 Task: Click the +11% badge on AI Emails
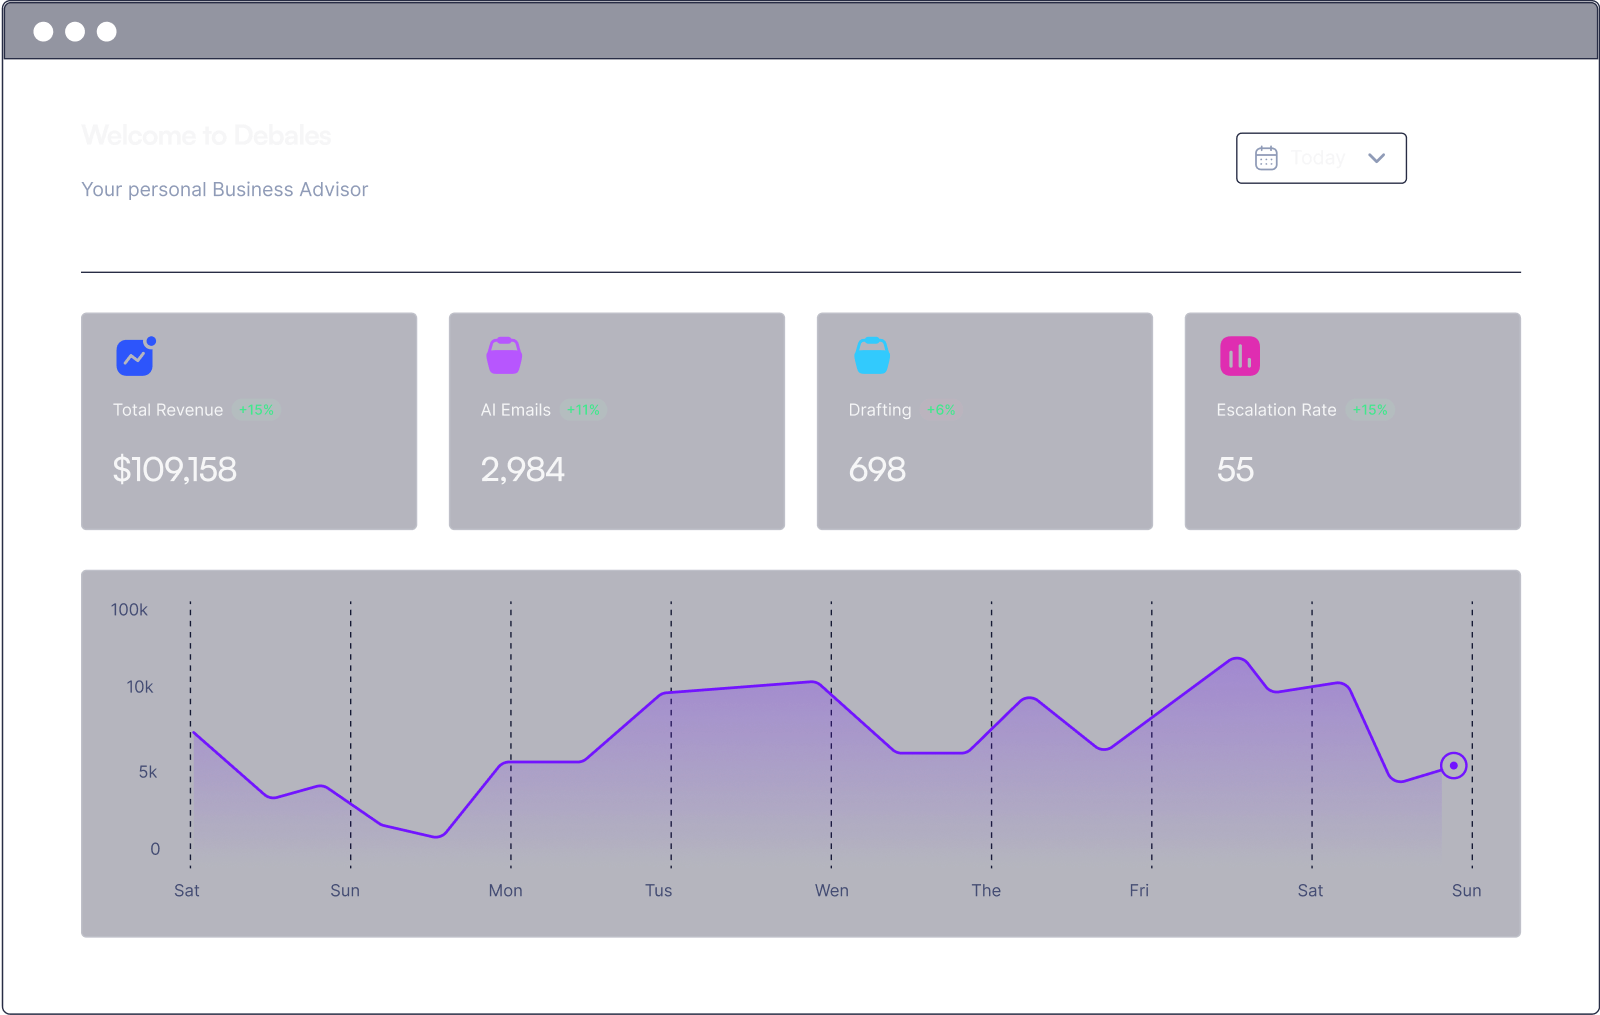pyautogui.click(x=582, y=410)
